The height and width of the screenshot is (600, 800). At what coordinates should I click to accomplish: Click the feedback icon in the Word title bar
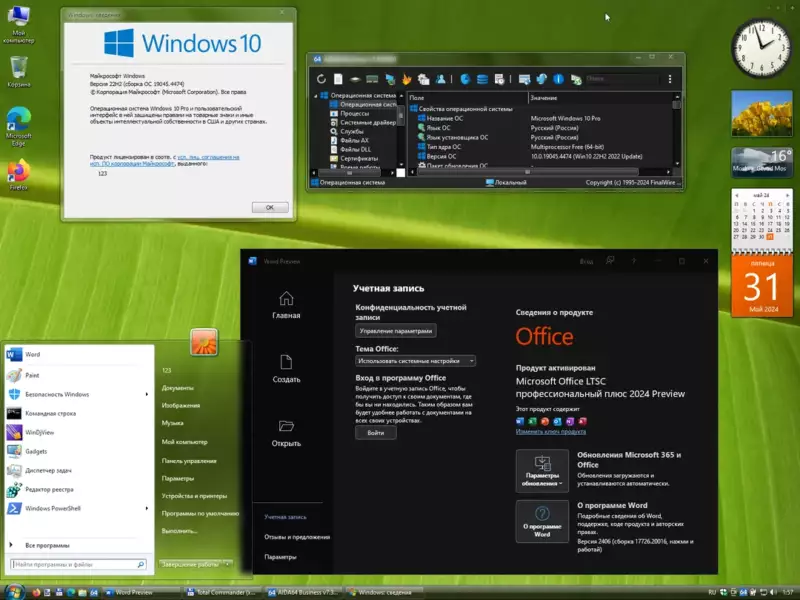[x=610, y=261]
